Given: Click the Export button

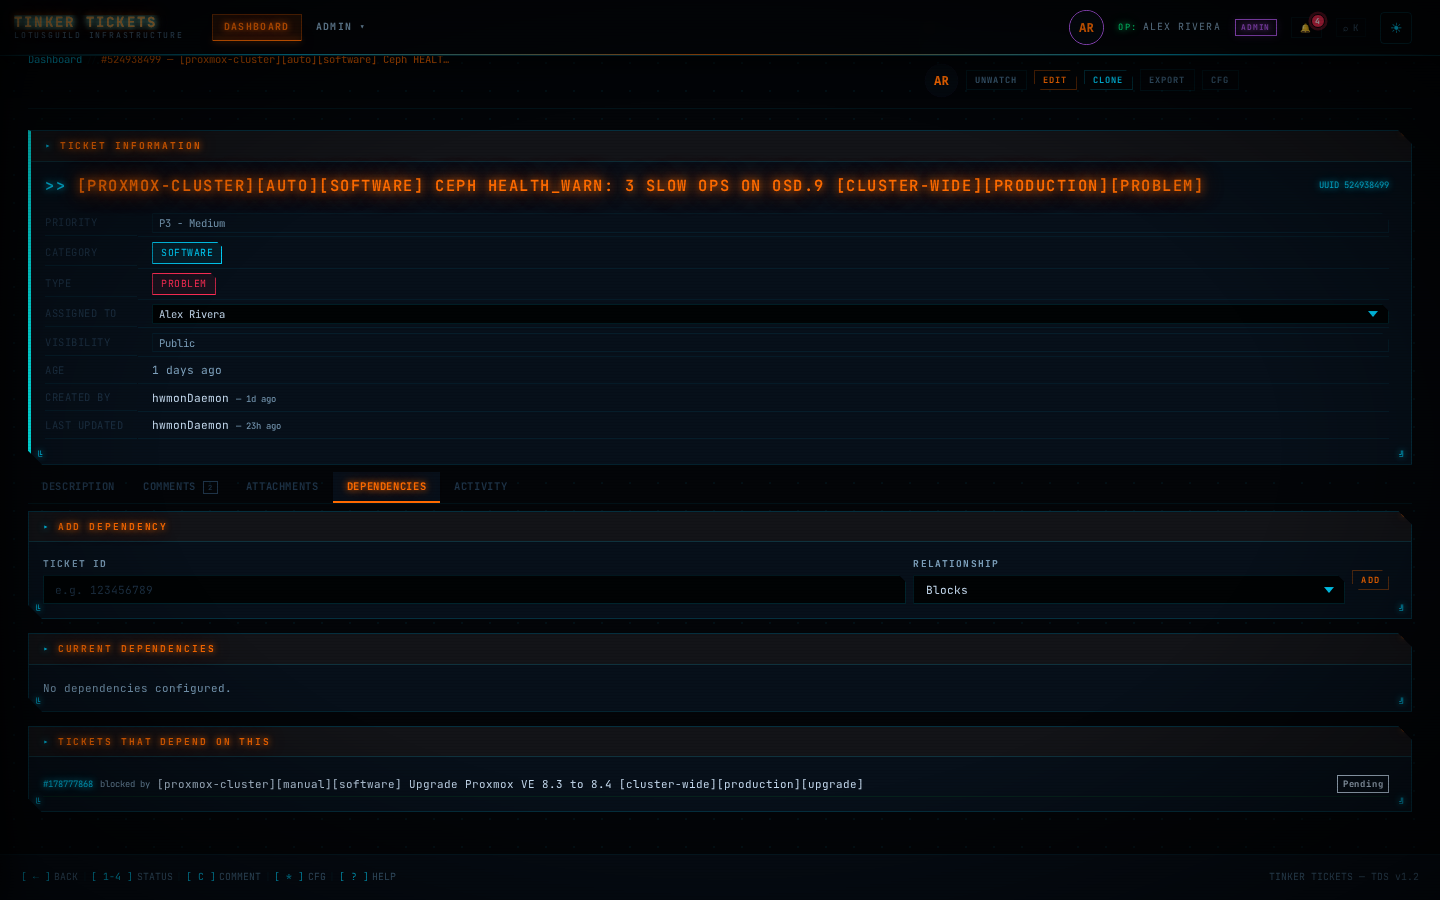Looking at the screenshot, I should pos(1167,80).
